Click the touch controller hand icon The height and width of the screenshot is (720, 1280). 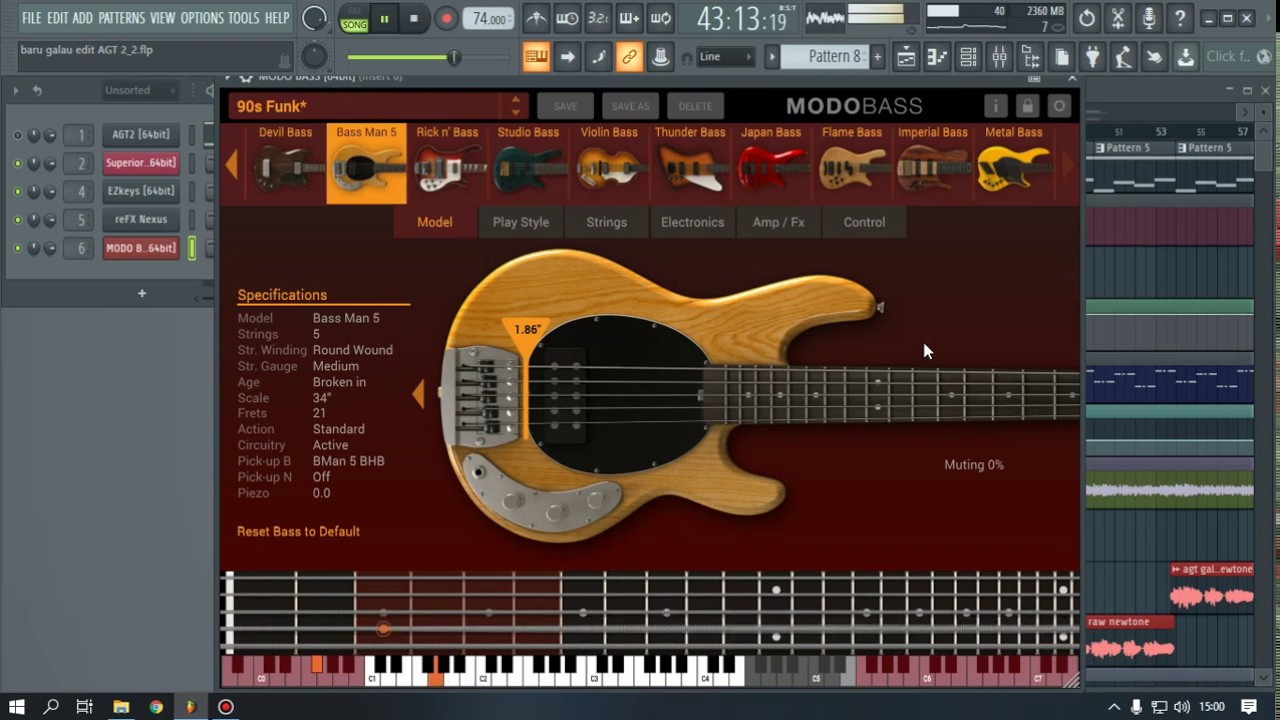click(x=1155, y=57)
